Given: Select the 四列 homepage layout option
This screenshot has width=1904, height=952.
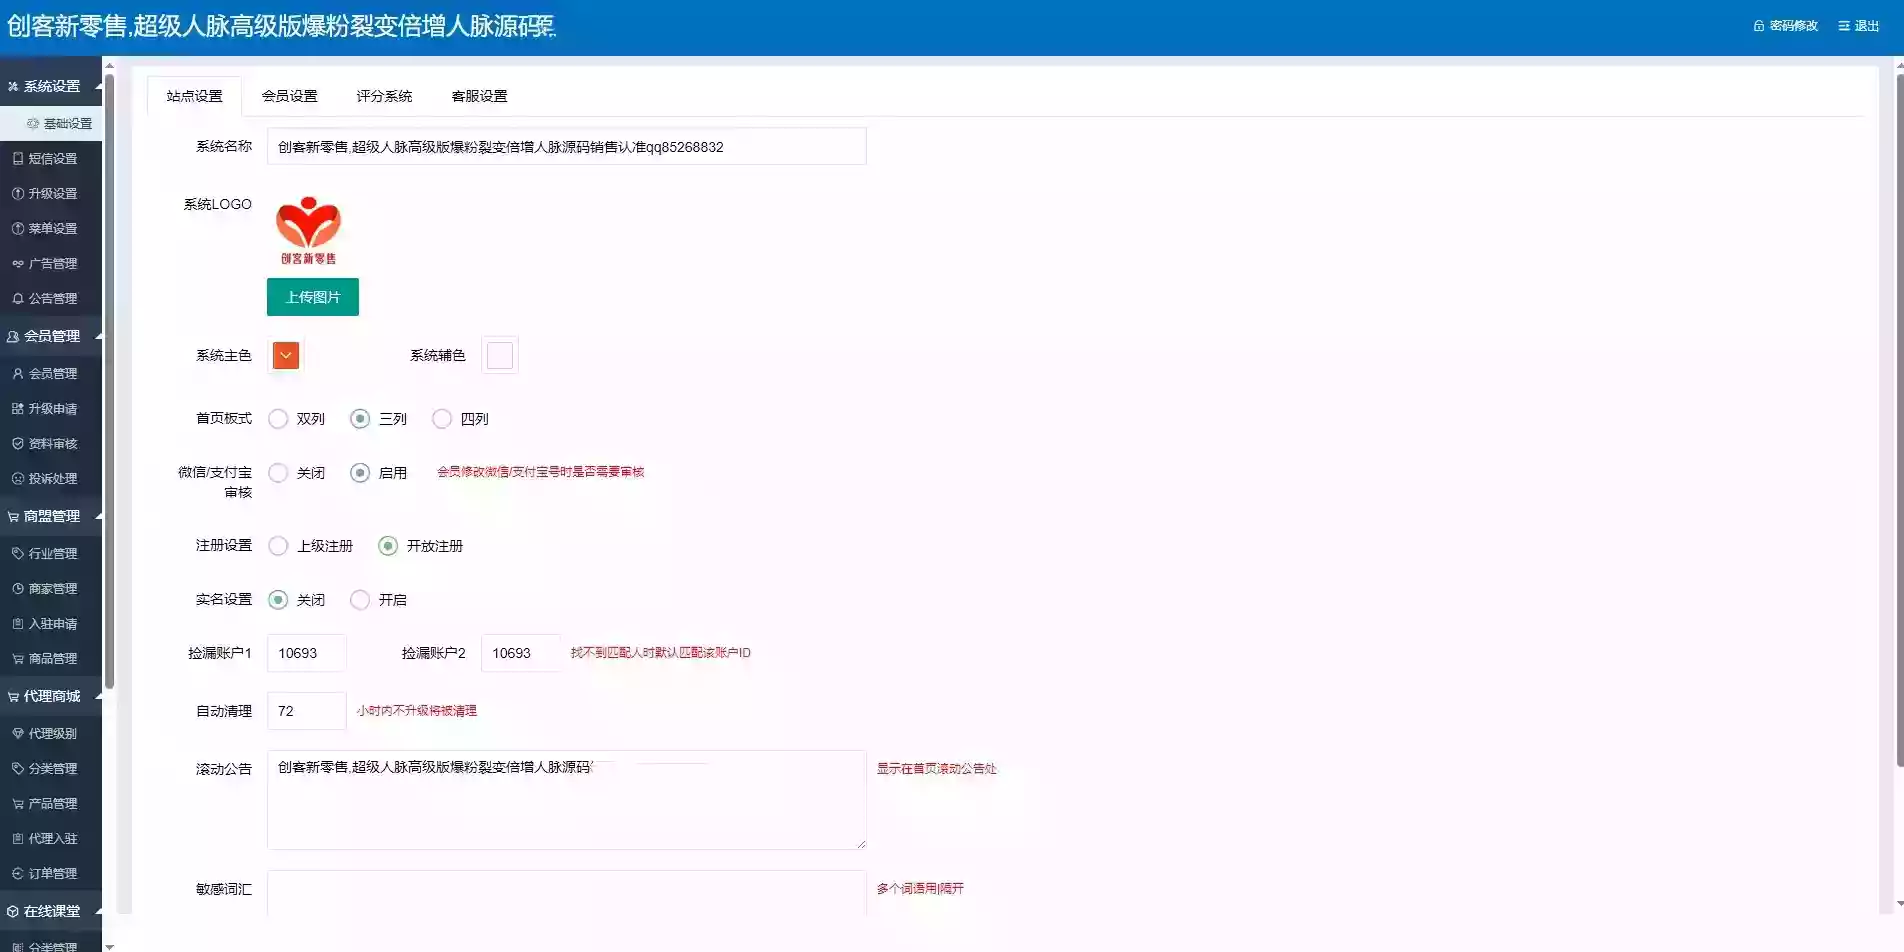Looking at the screenshot, I should point(441,419).
